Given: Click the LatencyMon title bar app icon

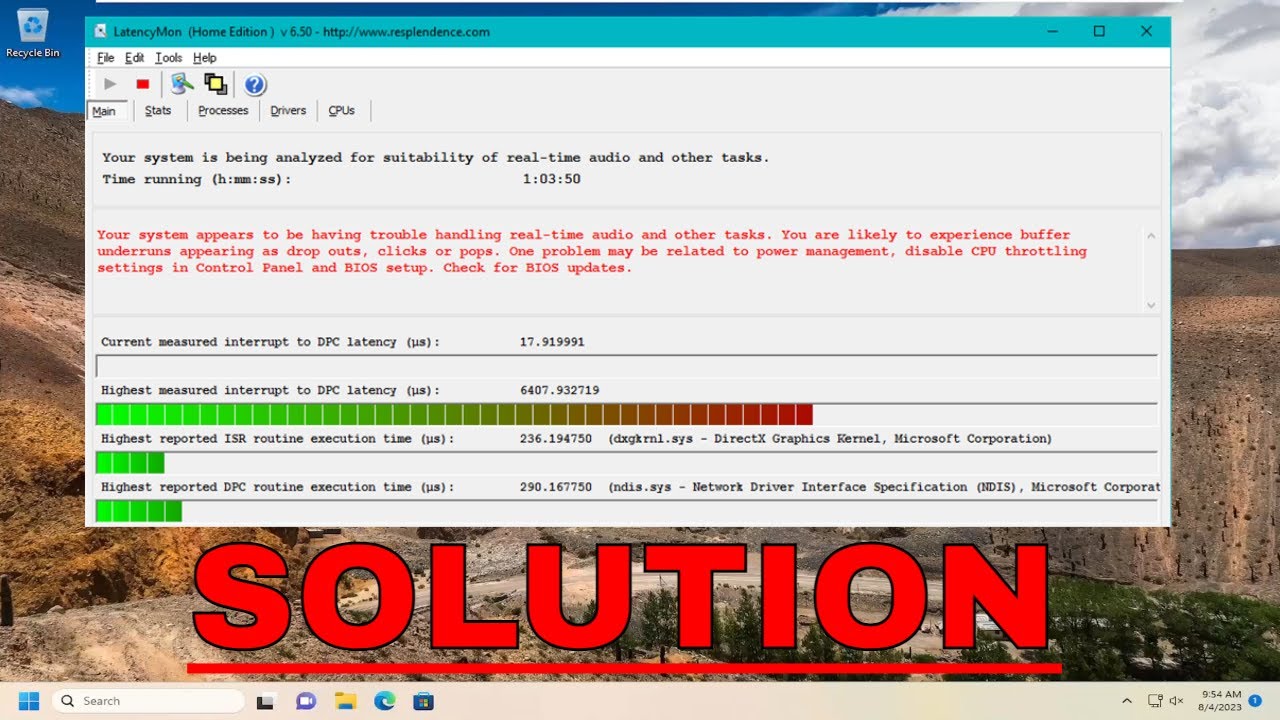Looking at the screenshot, I should pyautogui.click(x=100, y=31).
